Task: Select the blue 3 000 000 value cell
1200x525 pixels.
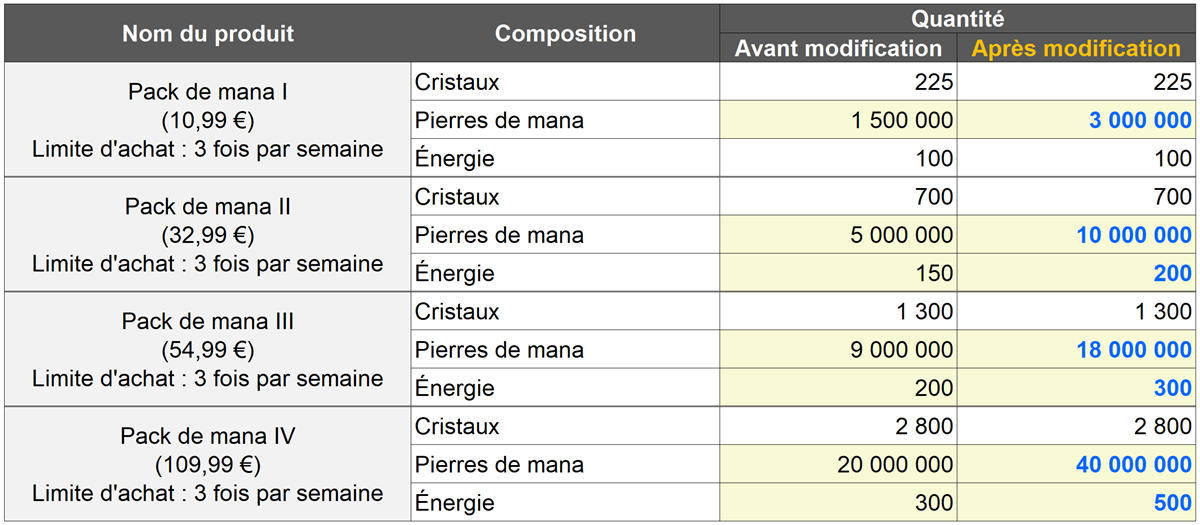Action: [x=1077, y=121]
